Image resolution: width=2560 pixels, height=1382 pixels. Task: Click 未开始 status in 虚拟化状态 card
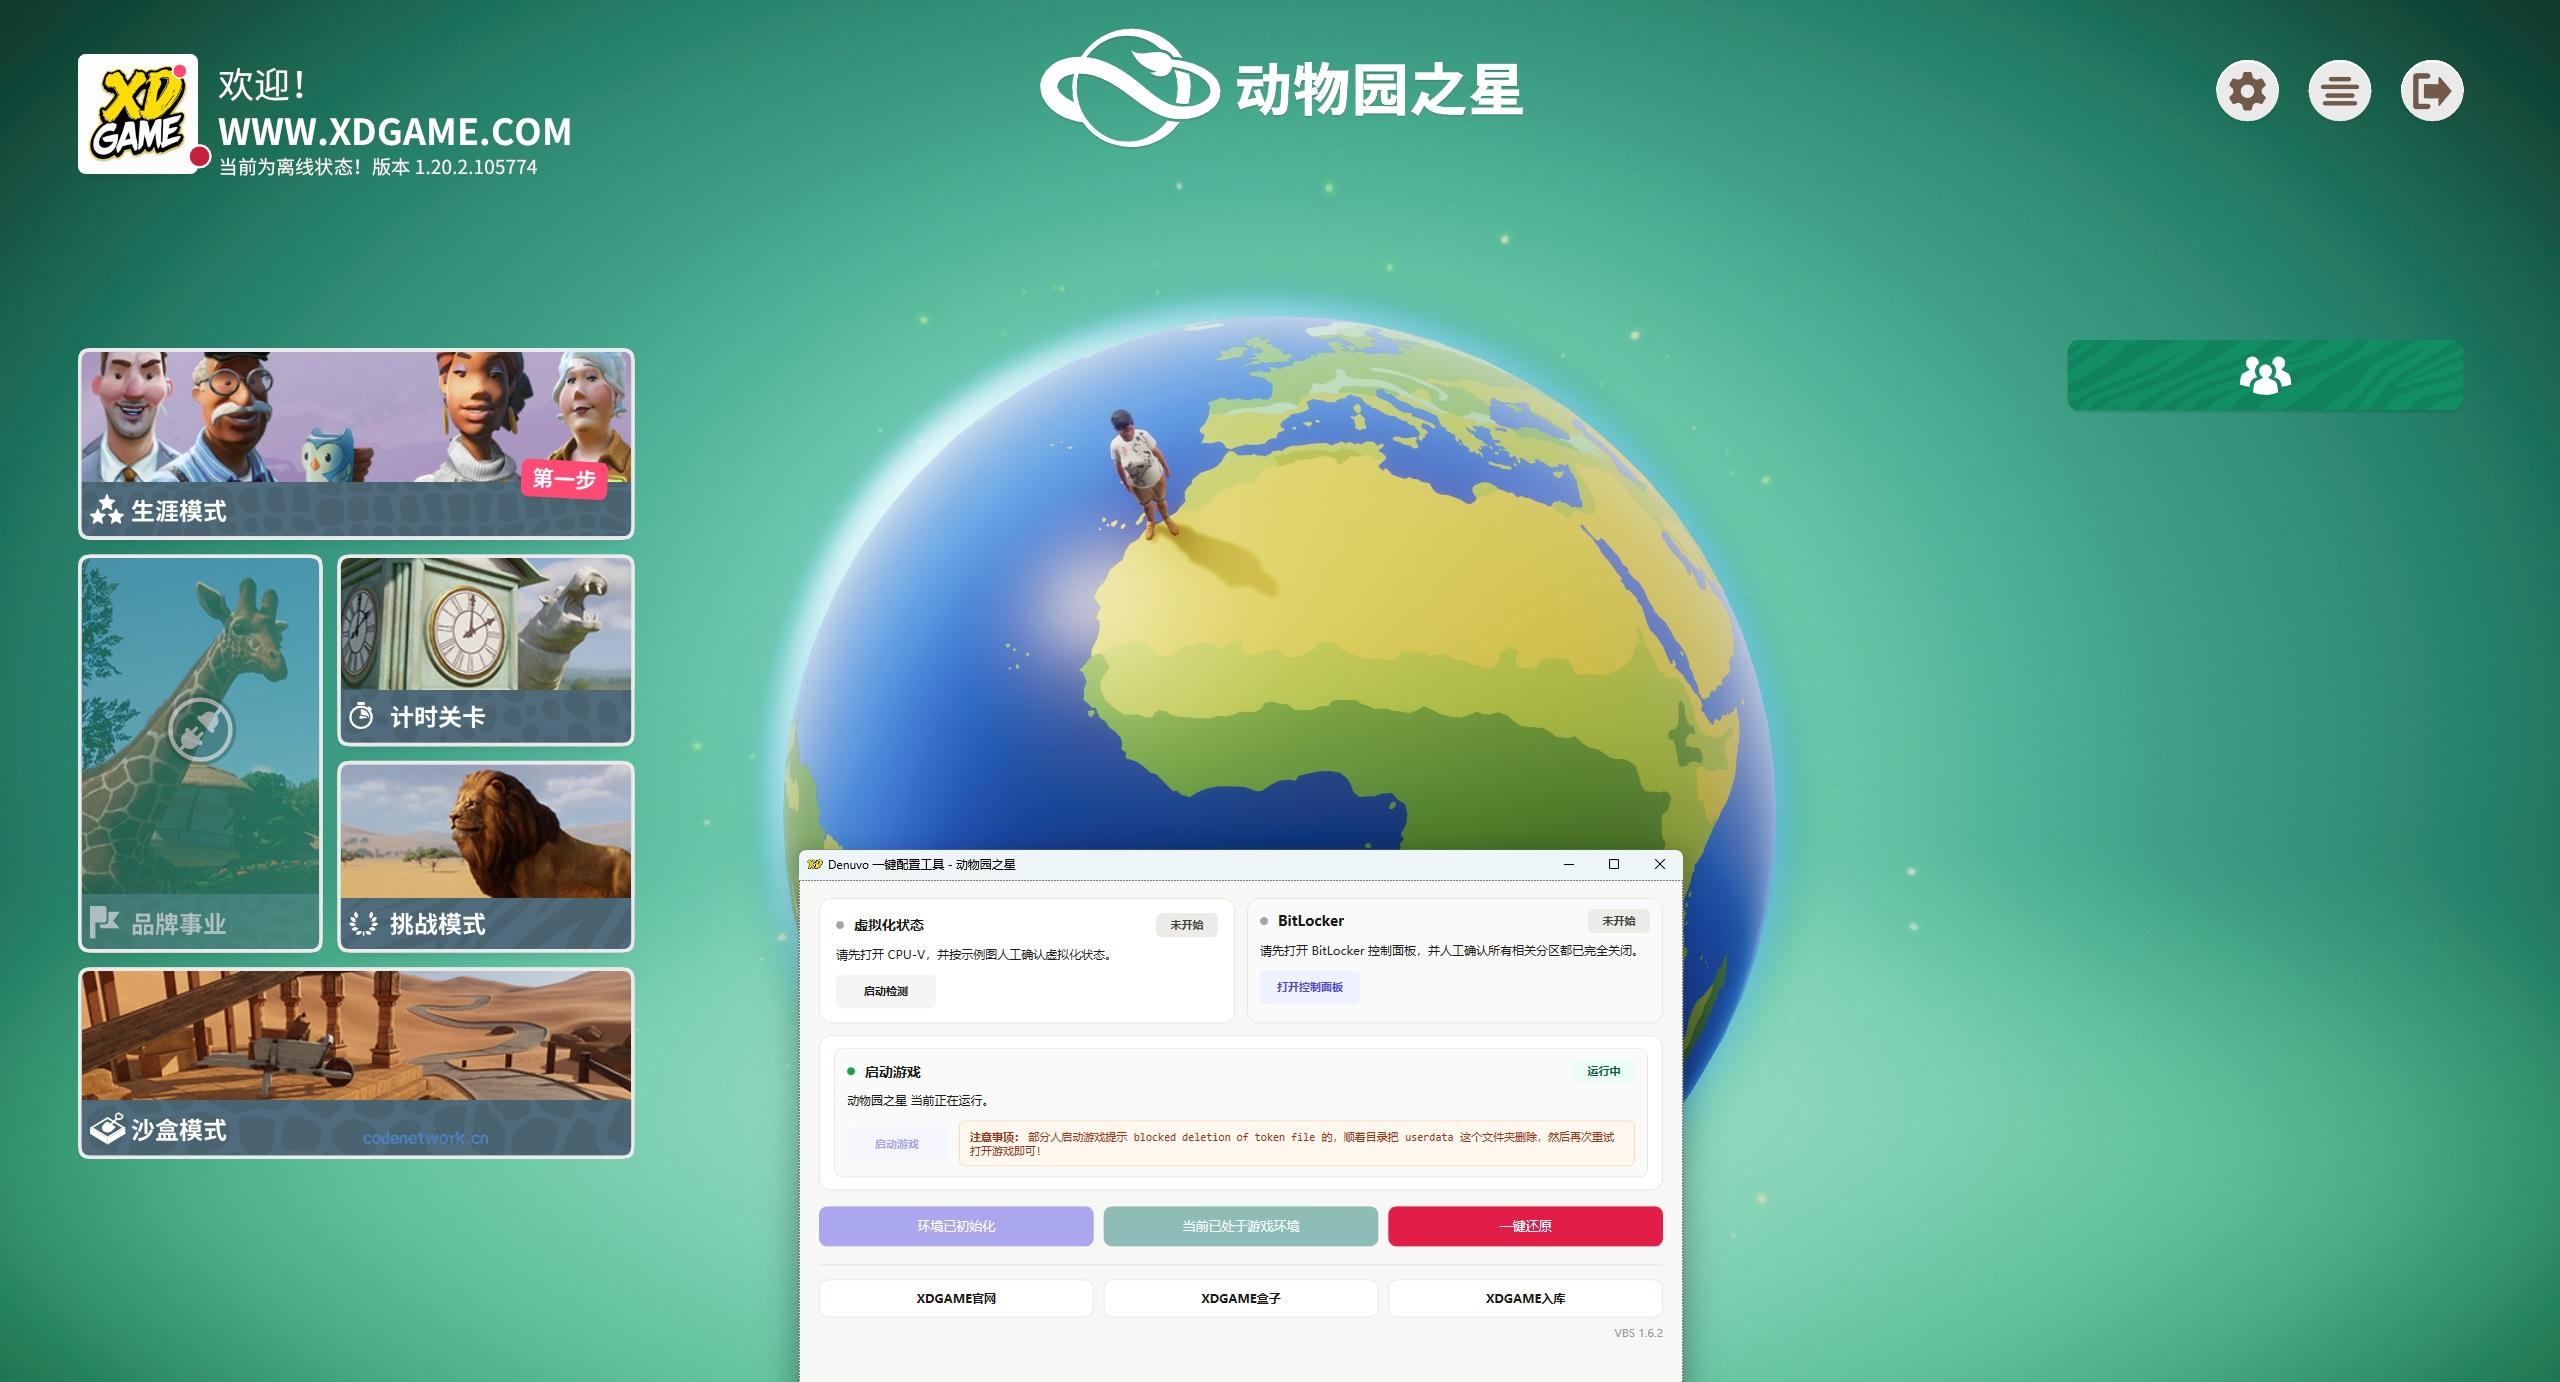pyautogui.click(x=1187, y=925)
